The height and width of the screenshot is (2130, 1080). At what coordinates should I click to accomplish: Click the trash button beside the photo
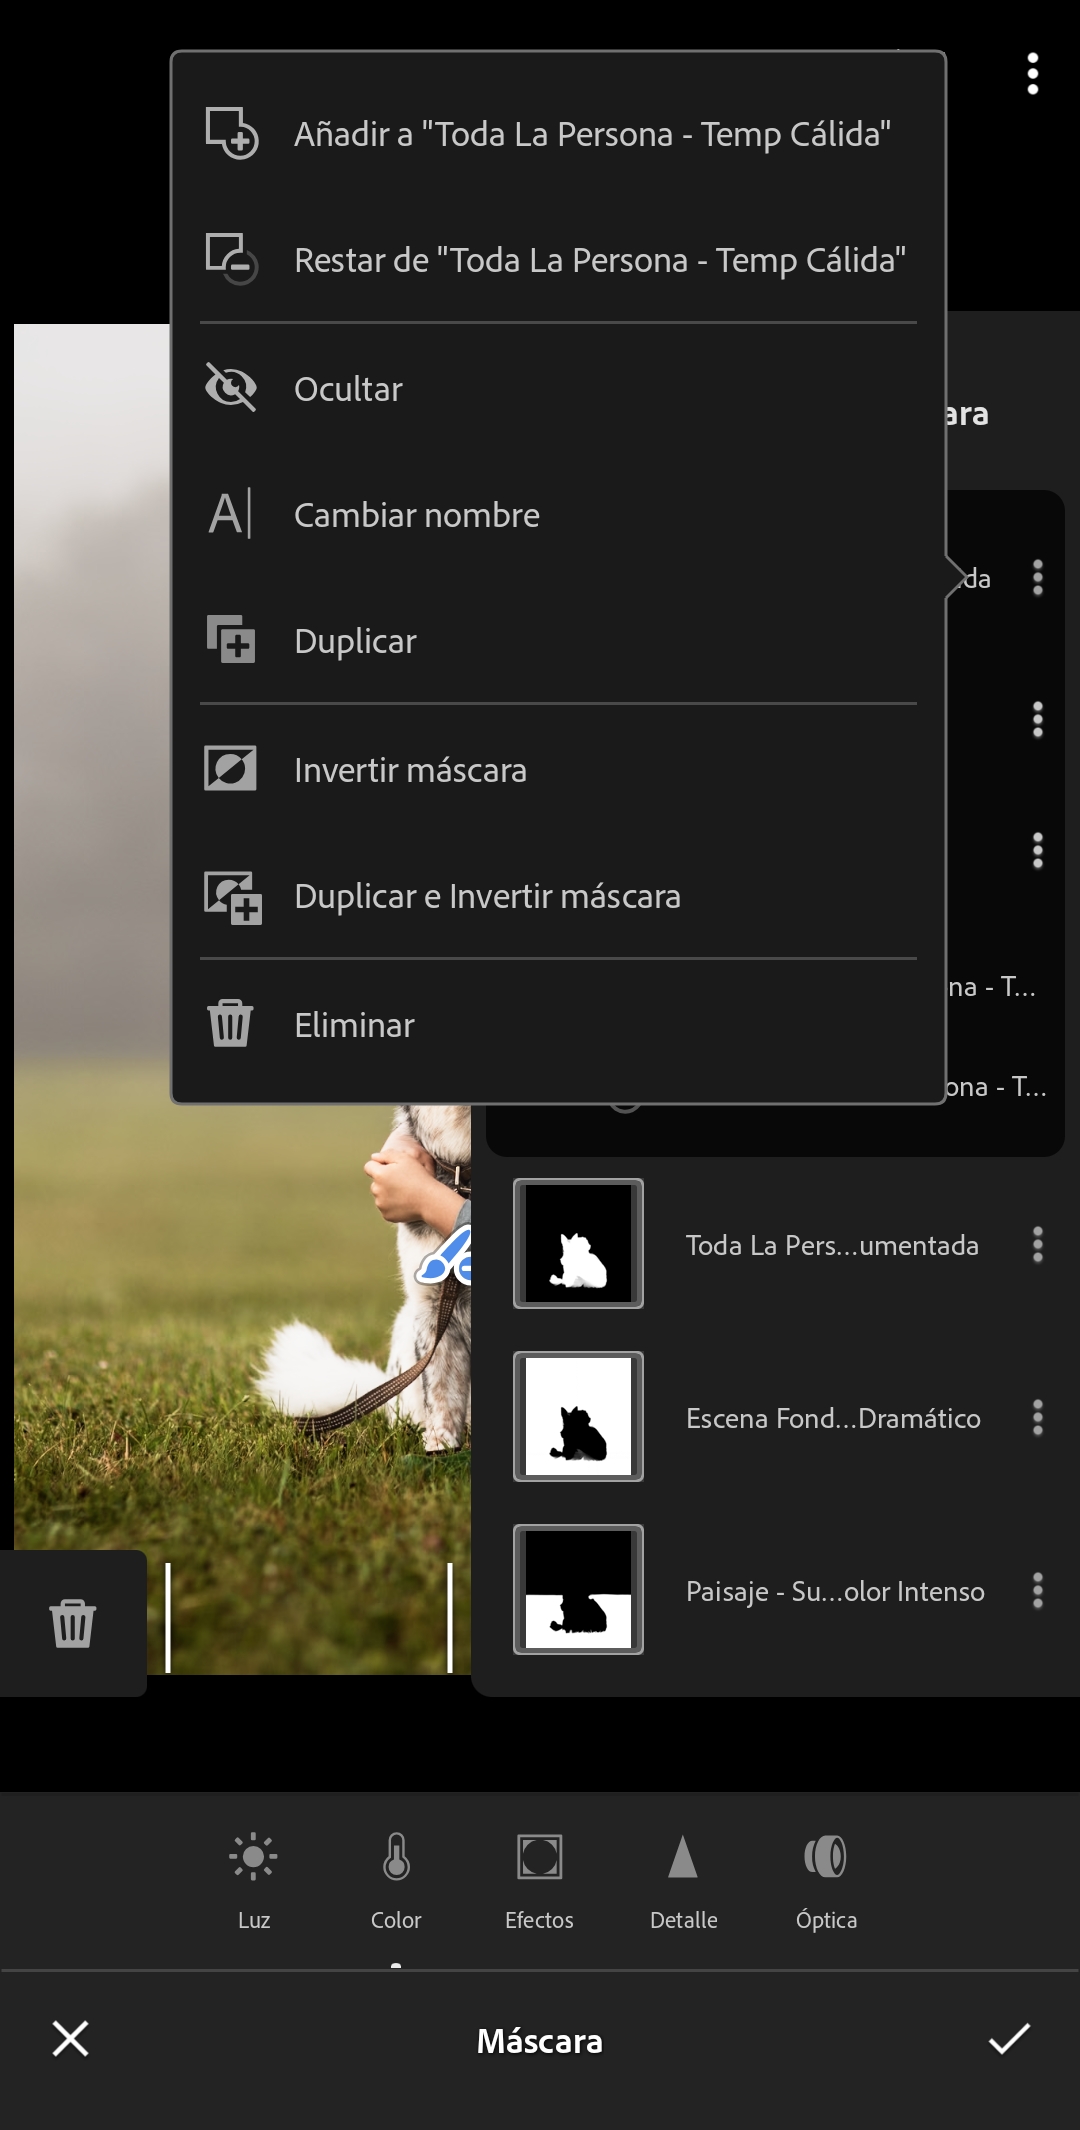pos(73,1622)
